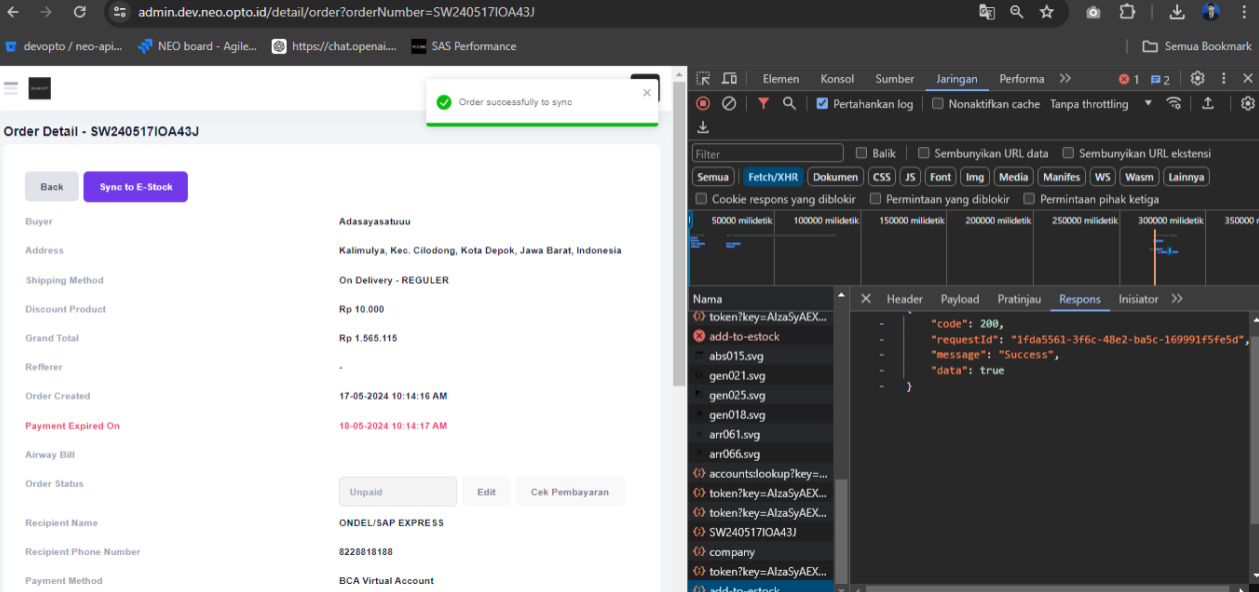Close the request detail pane
This screenshot has height=592, width=1259.
[x=866, y=299]
